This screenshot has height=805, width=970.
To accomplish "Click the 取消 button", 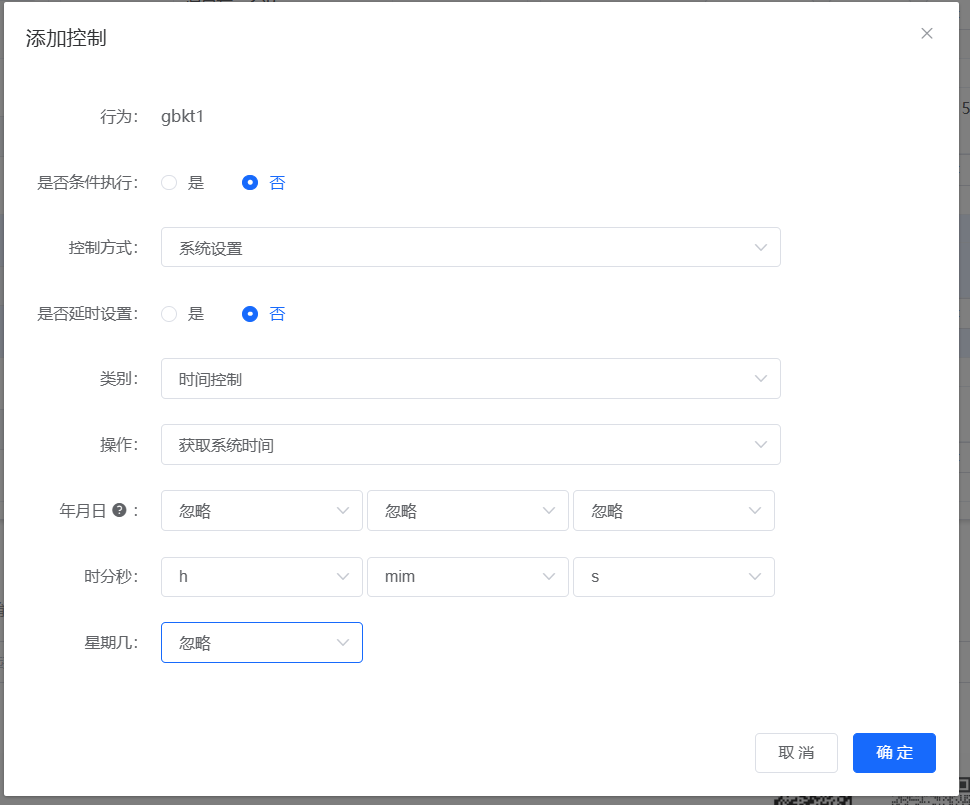I will click(796, 753).
